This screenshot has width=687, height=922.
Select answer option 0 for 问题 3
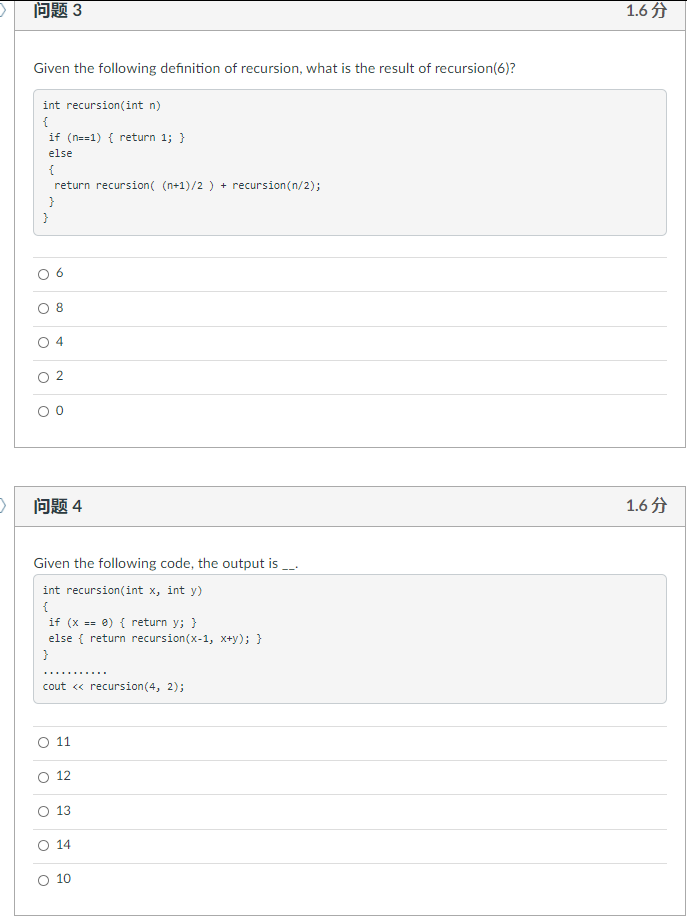(43, 410)
